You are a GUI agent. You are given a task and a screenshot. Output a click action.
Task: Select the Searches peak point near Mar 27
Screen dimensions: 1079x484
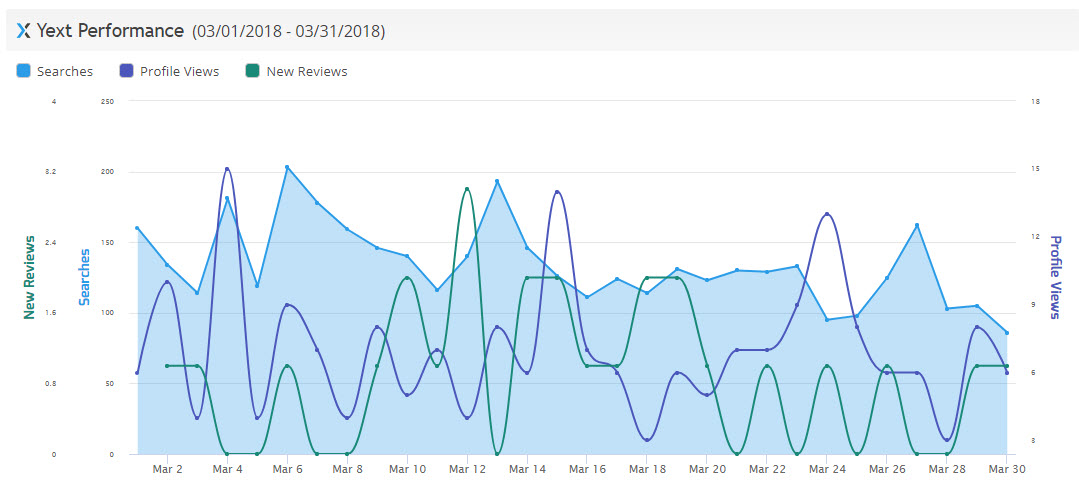(917, 225)
